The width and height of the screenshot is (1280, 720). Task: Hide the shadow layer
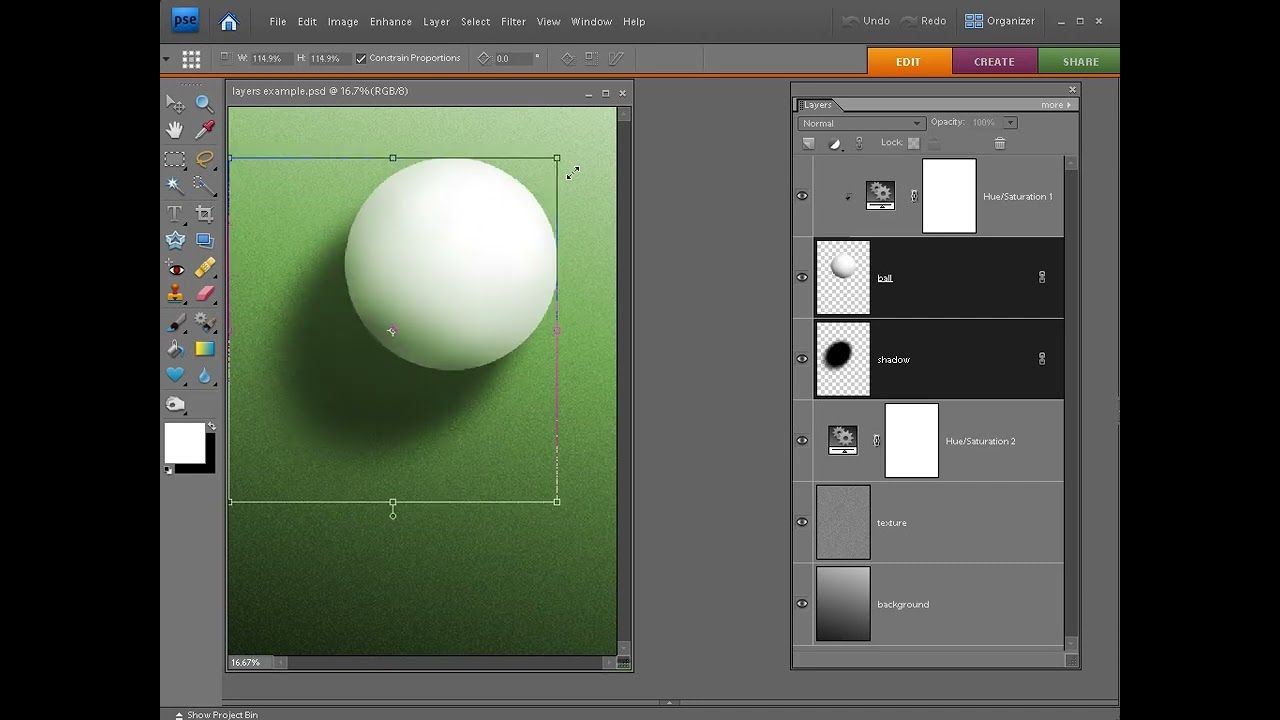coord(802,359)
